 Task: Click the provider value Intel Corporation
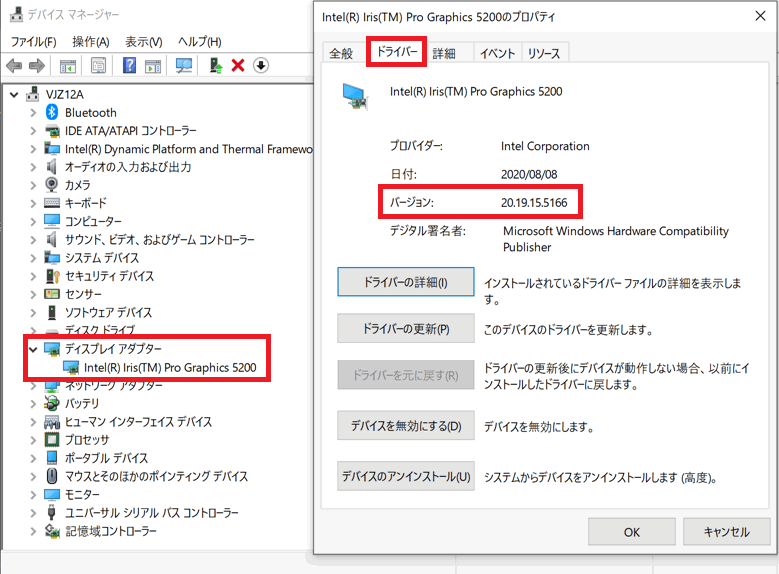[545, 146]
